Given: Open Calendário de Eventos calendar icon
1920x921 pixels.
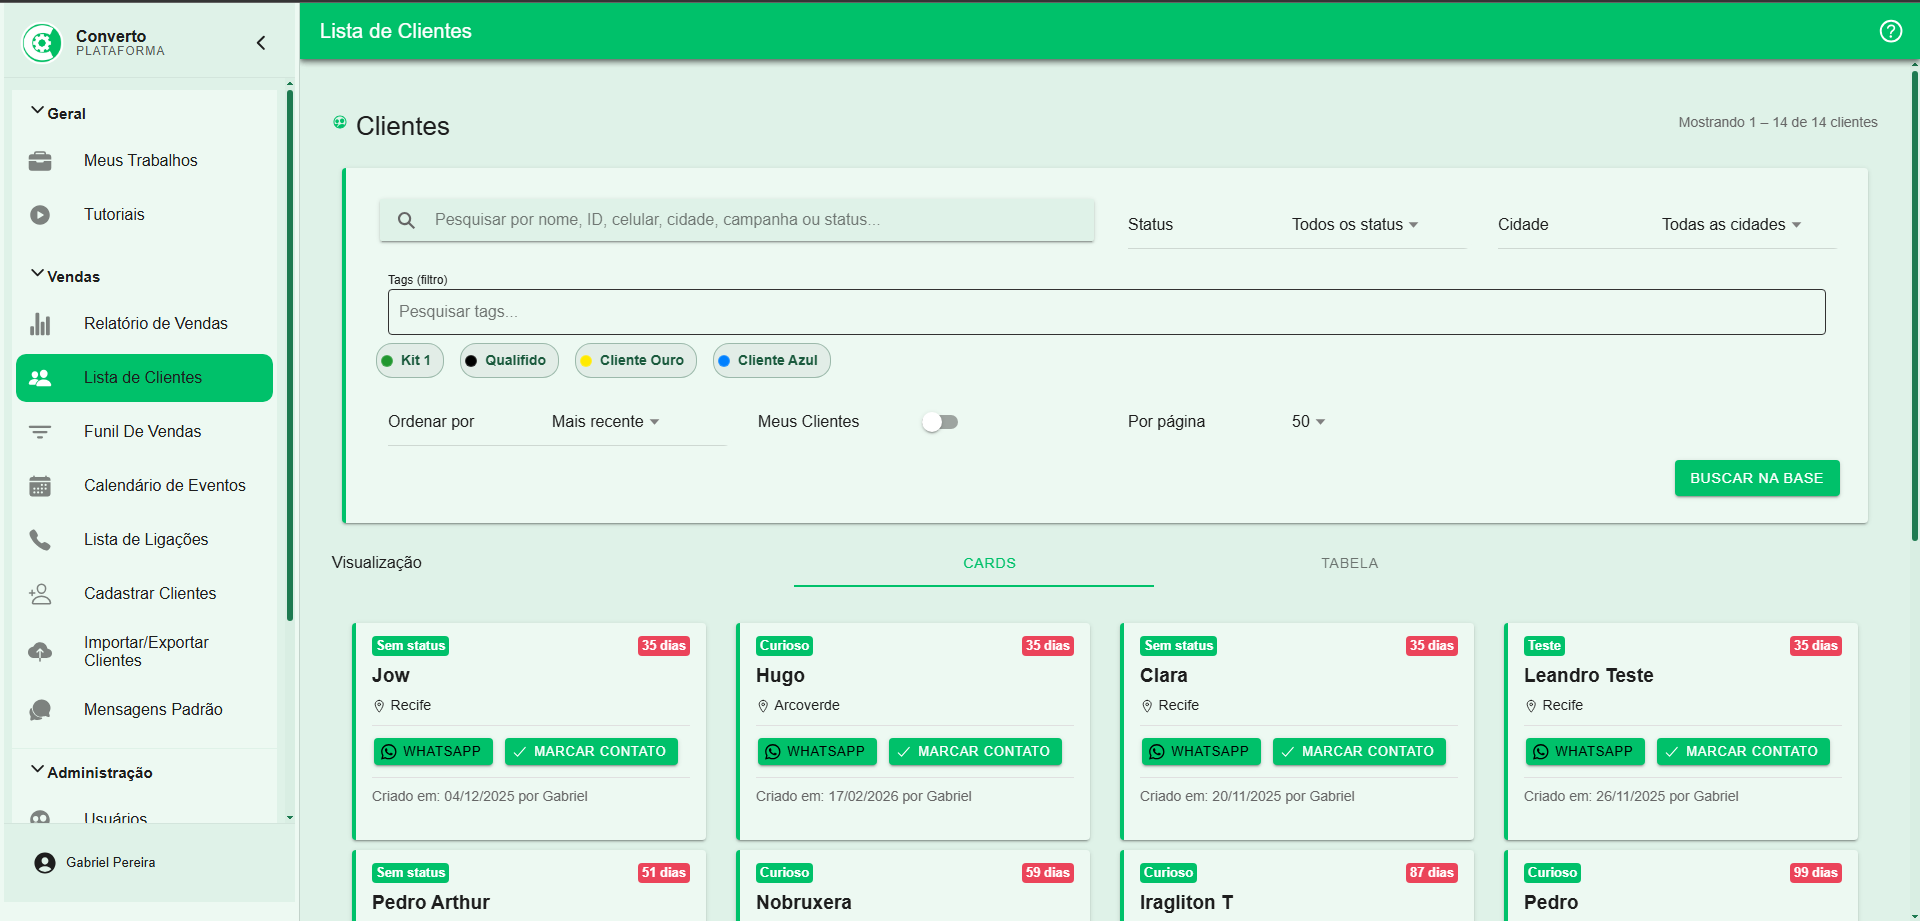Looking at the screenshot, I should pyautogui.click(x=40, y=486).
